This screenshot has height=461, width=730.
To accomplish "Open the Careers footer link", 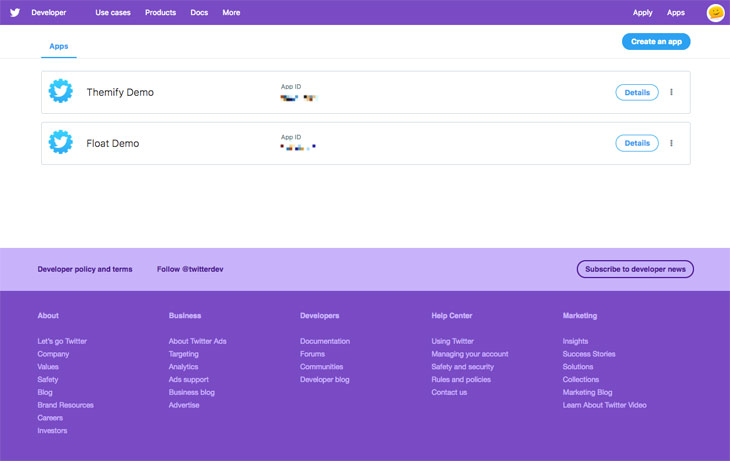I will pos(50,418).
